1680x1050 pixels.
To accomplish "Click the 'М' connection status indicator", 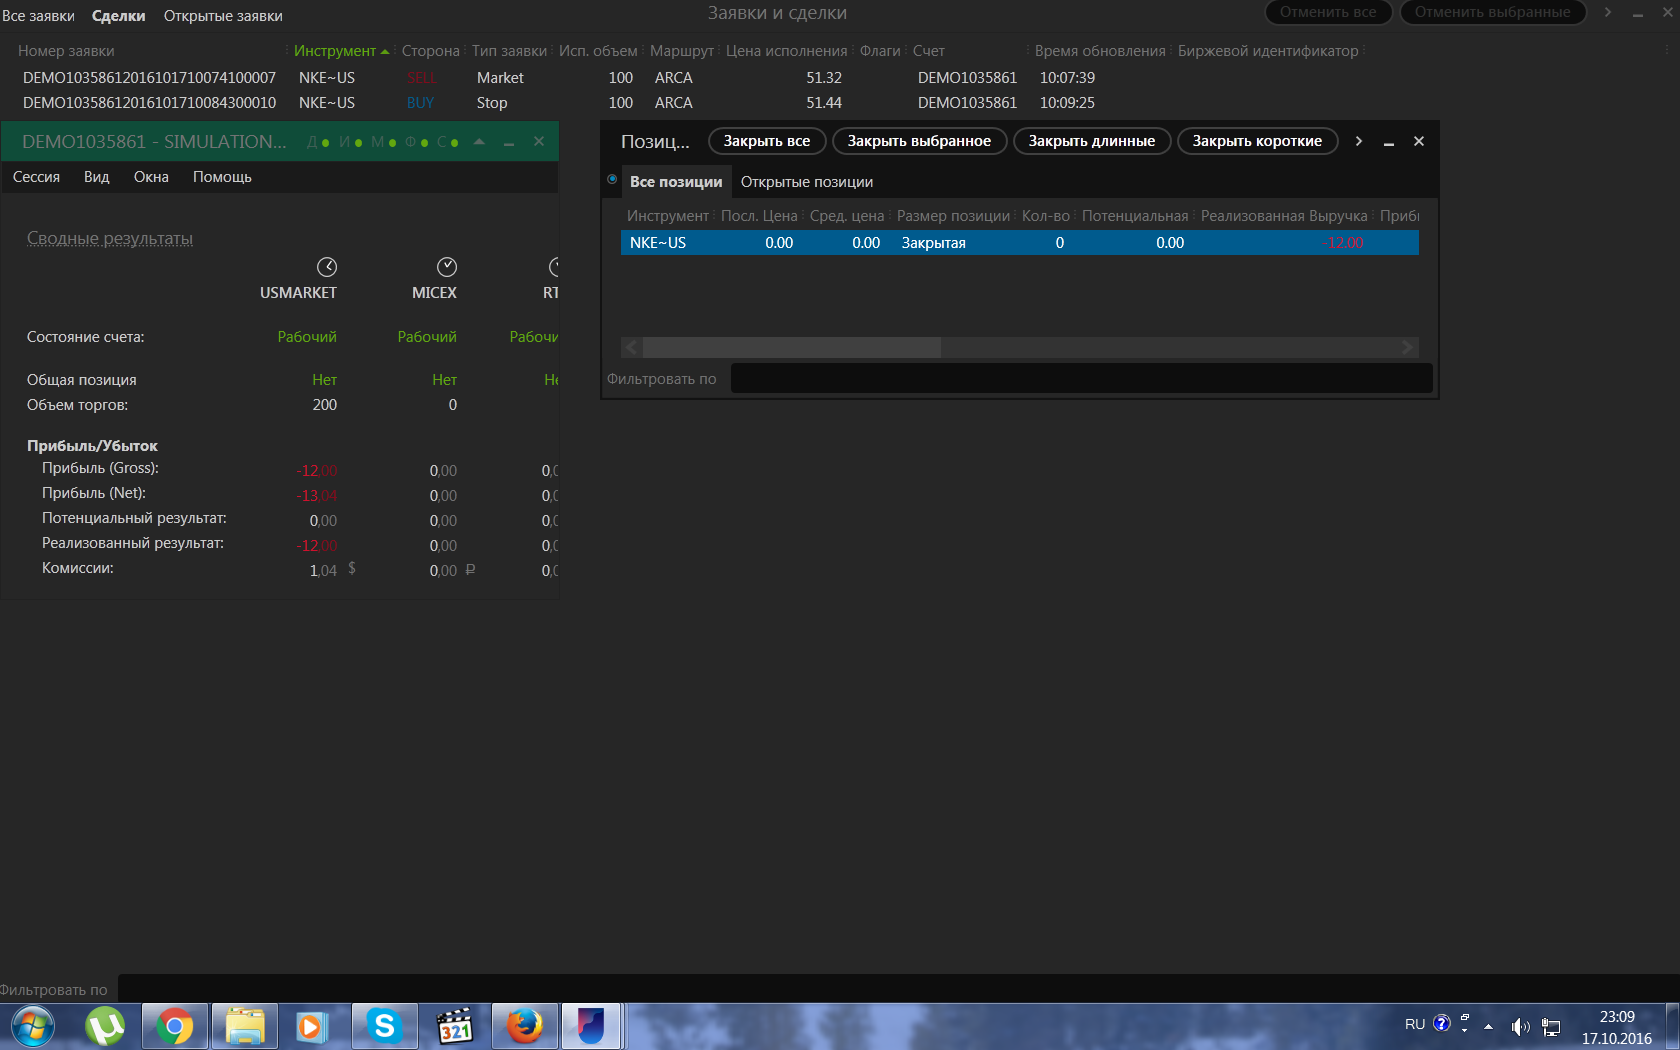I will 384,142.
